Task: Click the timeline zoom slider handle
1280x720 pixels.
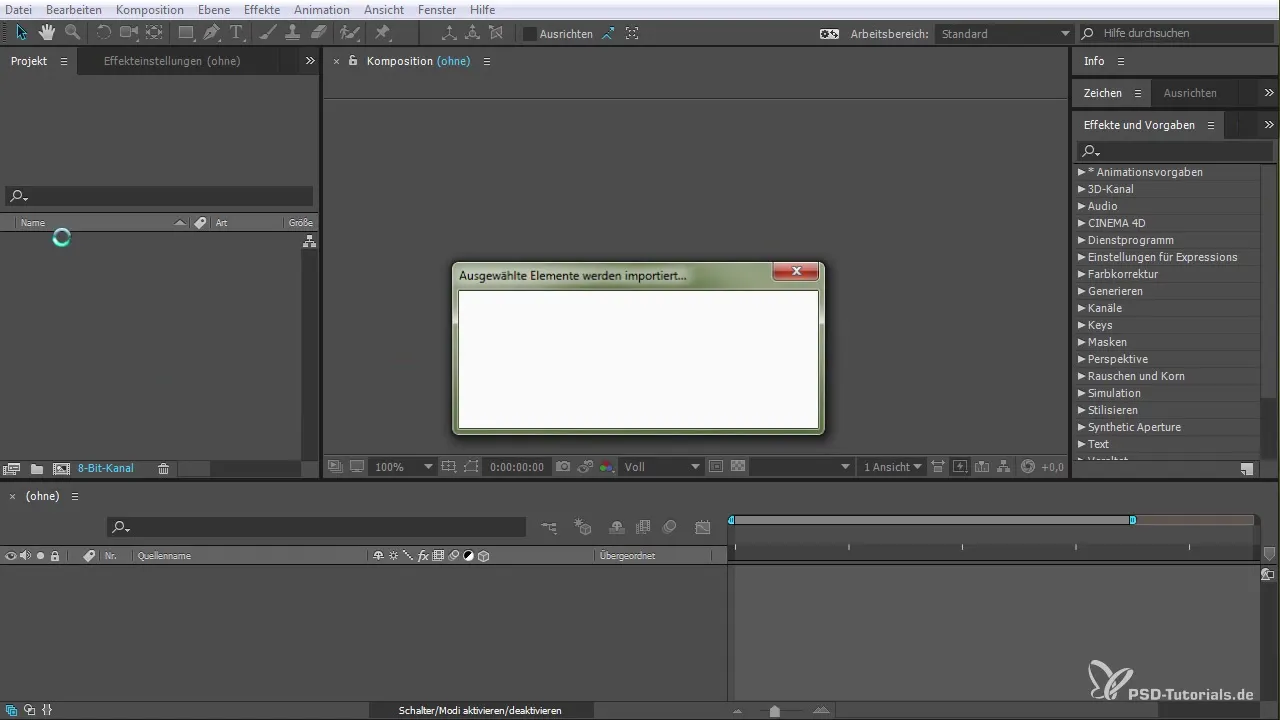Action: (x=774, y=711)
